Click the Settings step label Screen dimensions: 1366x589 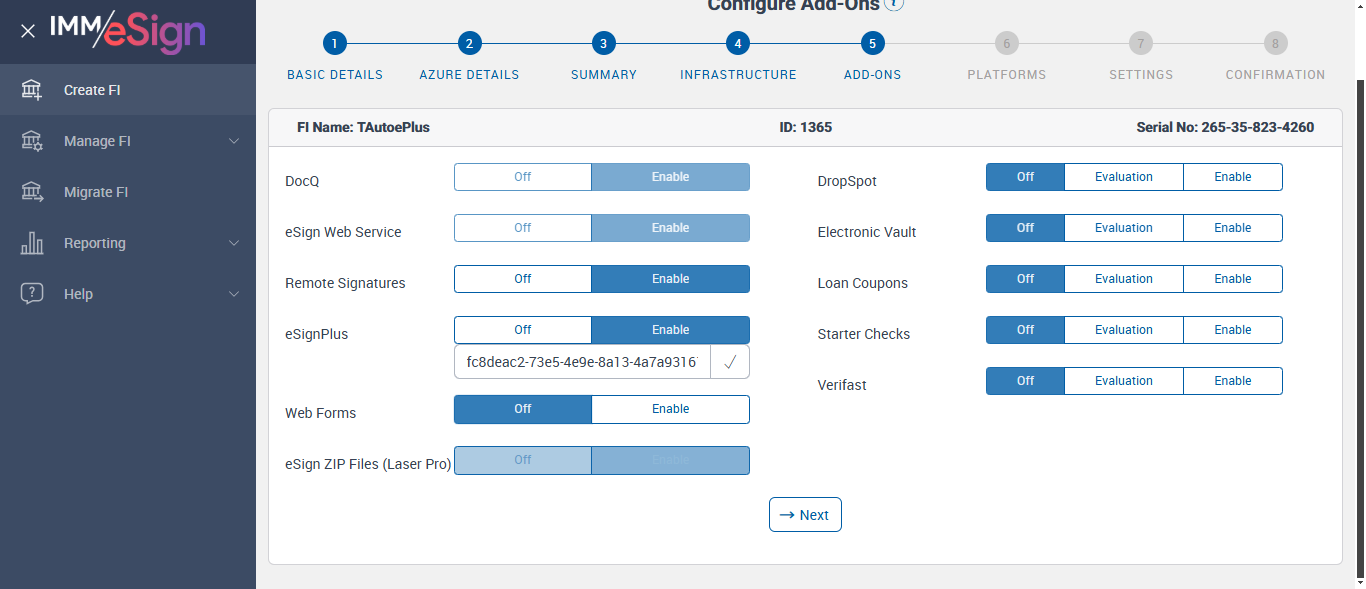click(1141, 75)
